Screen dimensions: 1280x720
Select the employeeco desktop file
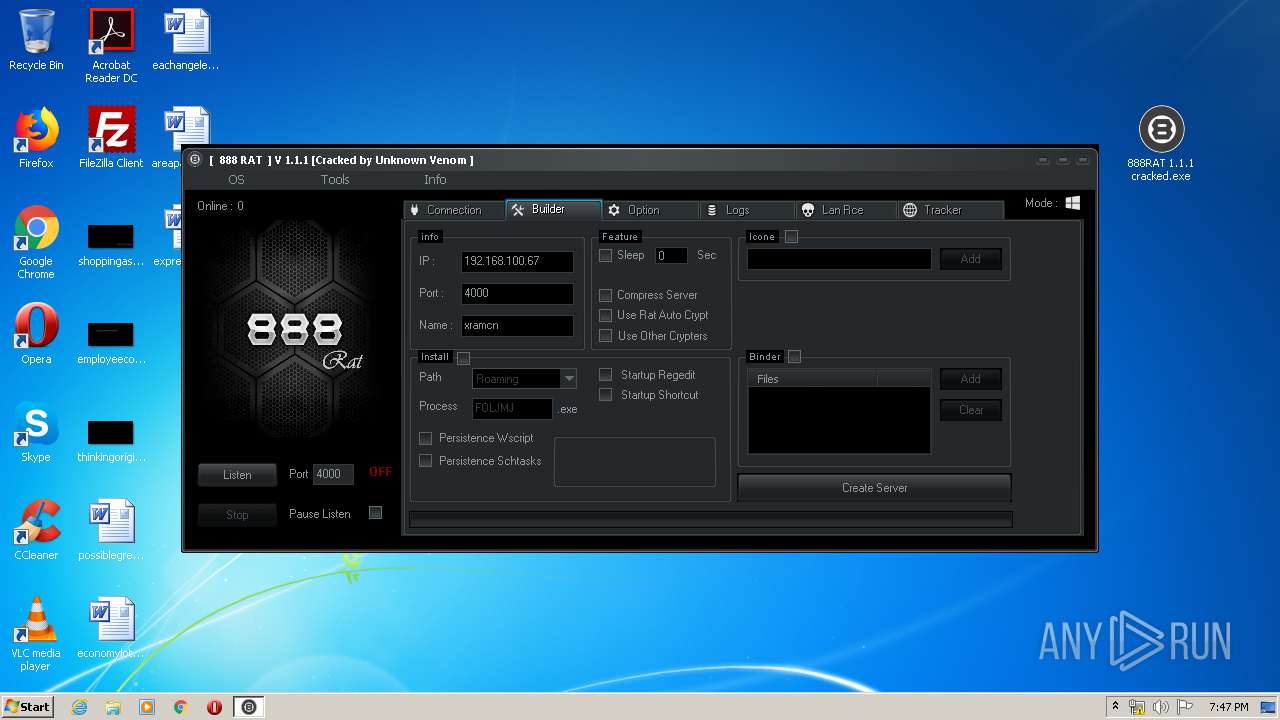coord(111,342)
